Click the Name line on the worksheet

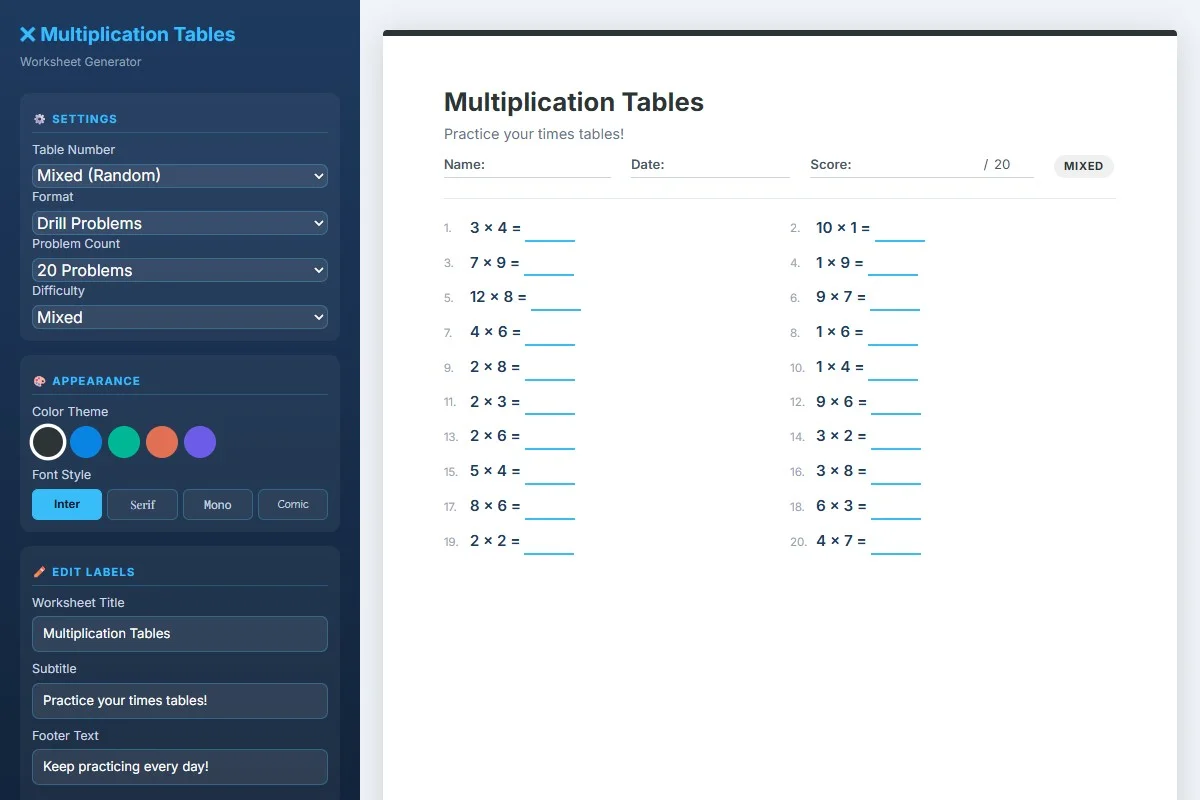[x=527, y=165]
